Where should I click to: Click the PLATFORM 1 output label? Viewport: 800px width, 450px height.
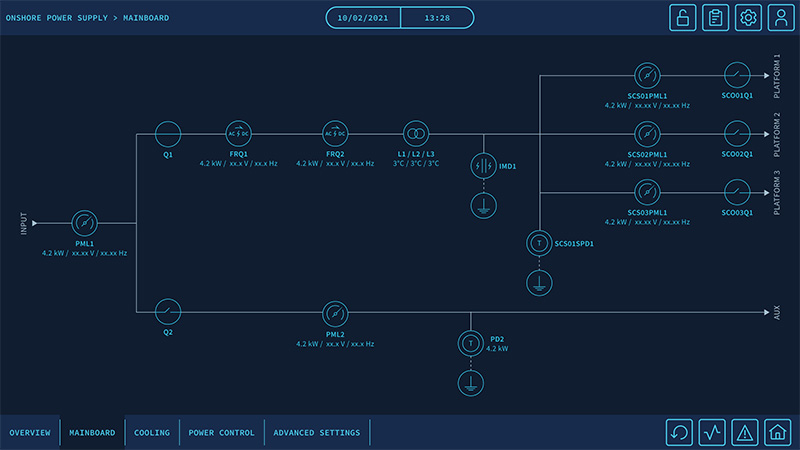click(x=777, y=76)
